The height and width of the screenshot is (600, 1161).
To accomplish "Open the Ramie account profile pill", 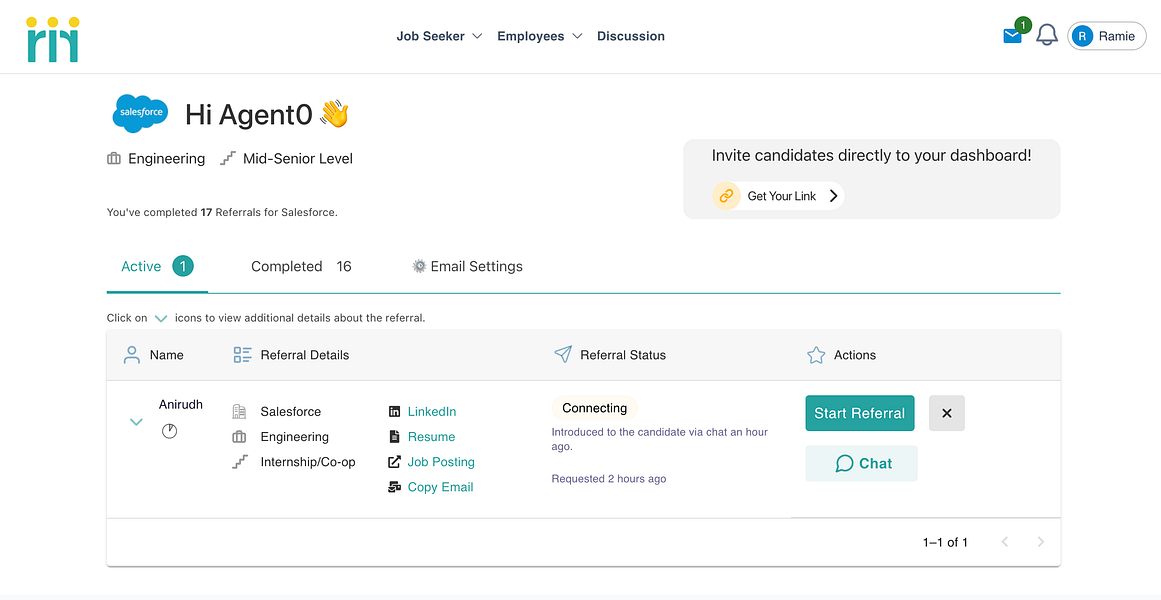I will pyautogui.click(x=1107, y=35).
